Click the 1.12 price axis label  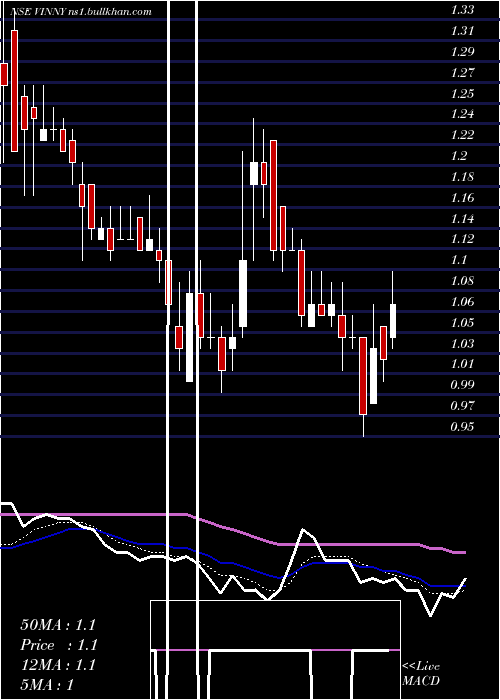click(x=462, y=238)
